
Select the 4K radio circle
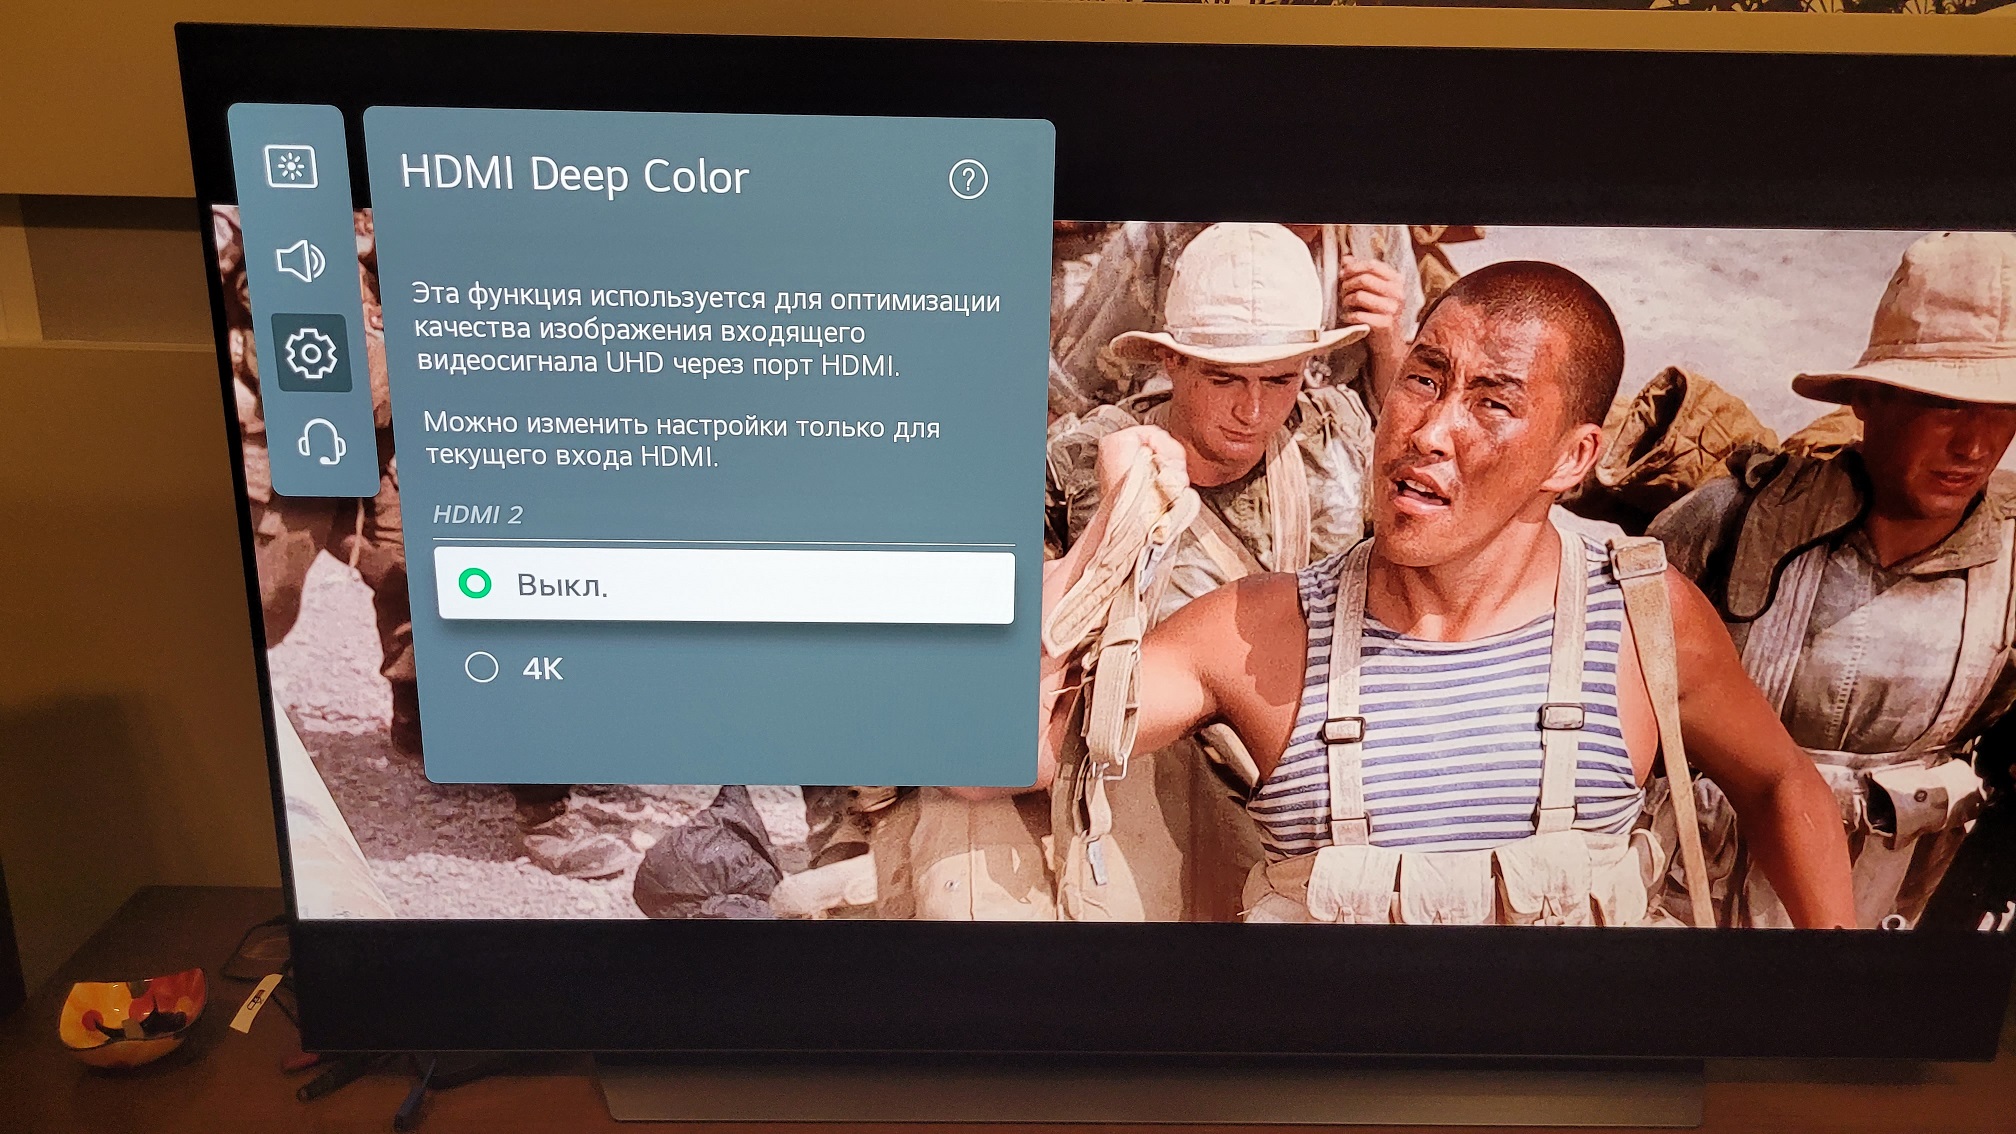(482, 667)
